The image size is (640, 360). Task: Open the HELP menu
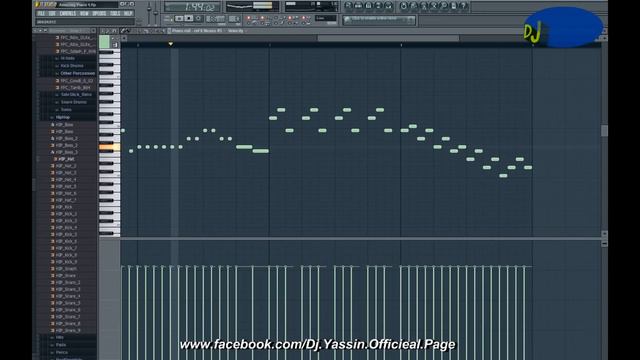128,13
